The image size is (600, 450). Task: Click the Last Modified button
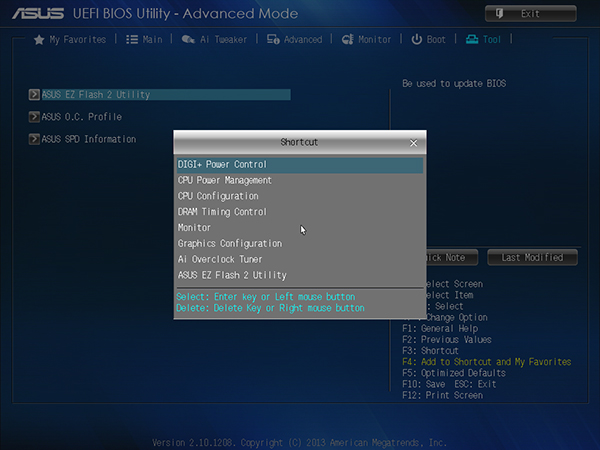coord(532,258)
